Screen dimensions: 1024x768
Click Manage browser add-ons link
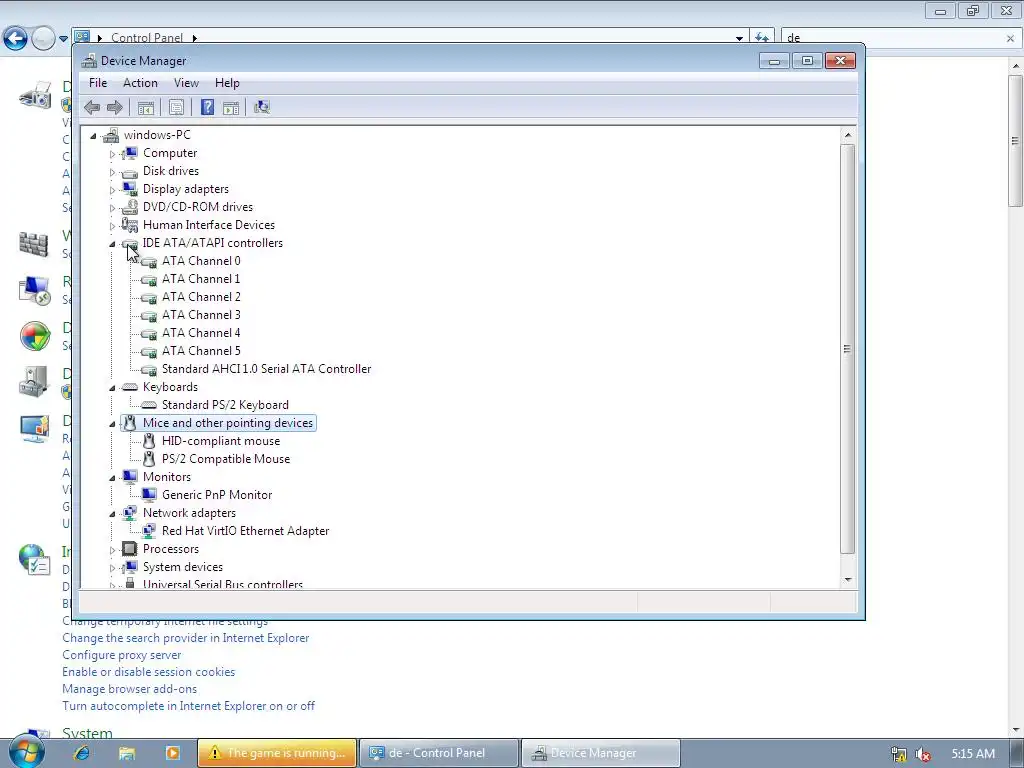(x=129, y=689)
